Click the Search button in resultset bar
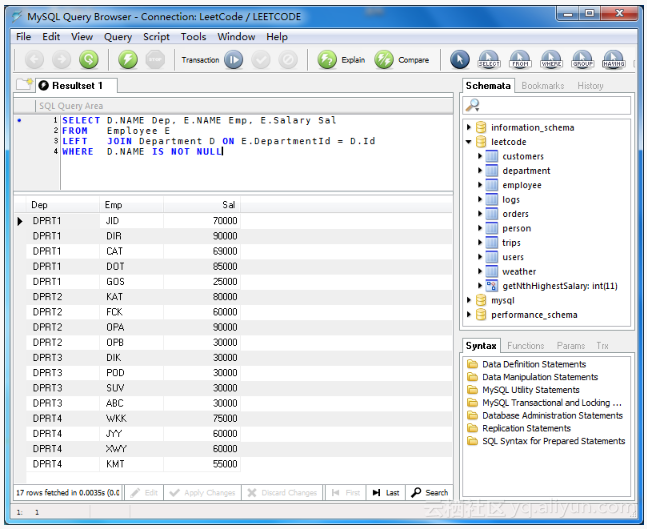The height and width of the screenshot is (529, 647). (430, 492)
